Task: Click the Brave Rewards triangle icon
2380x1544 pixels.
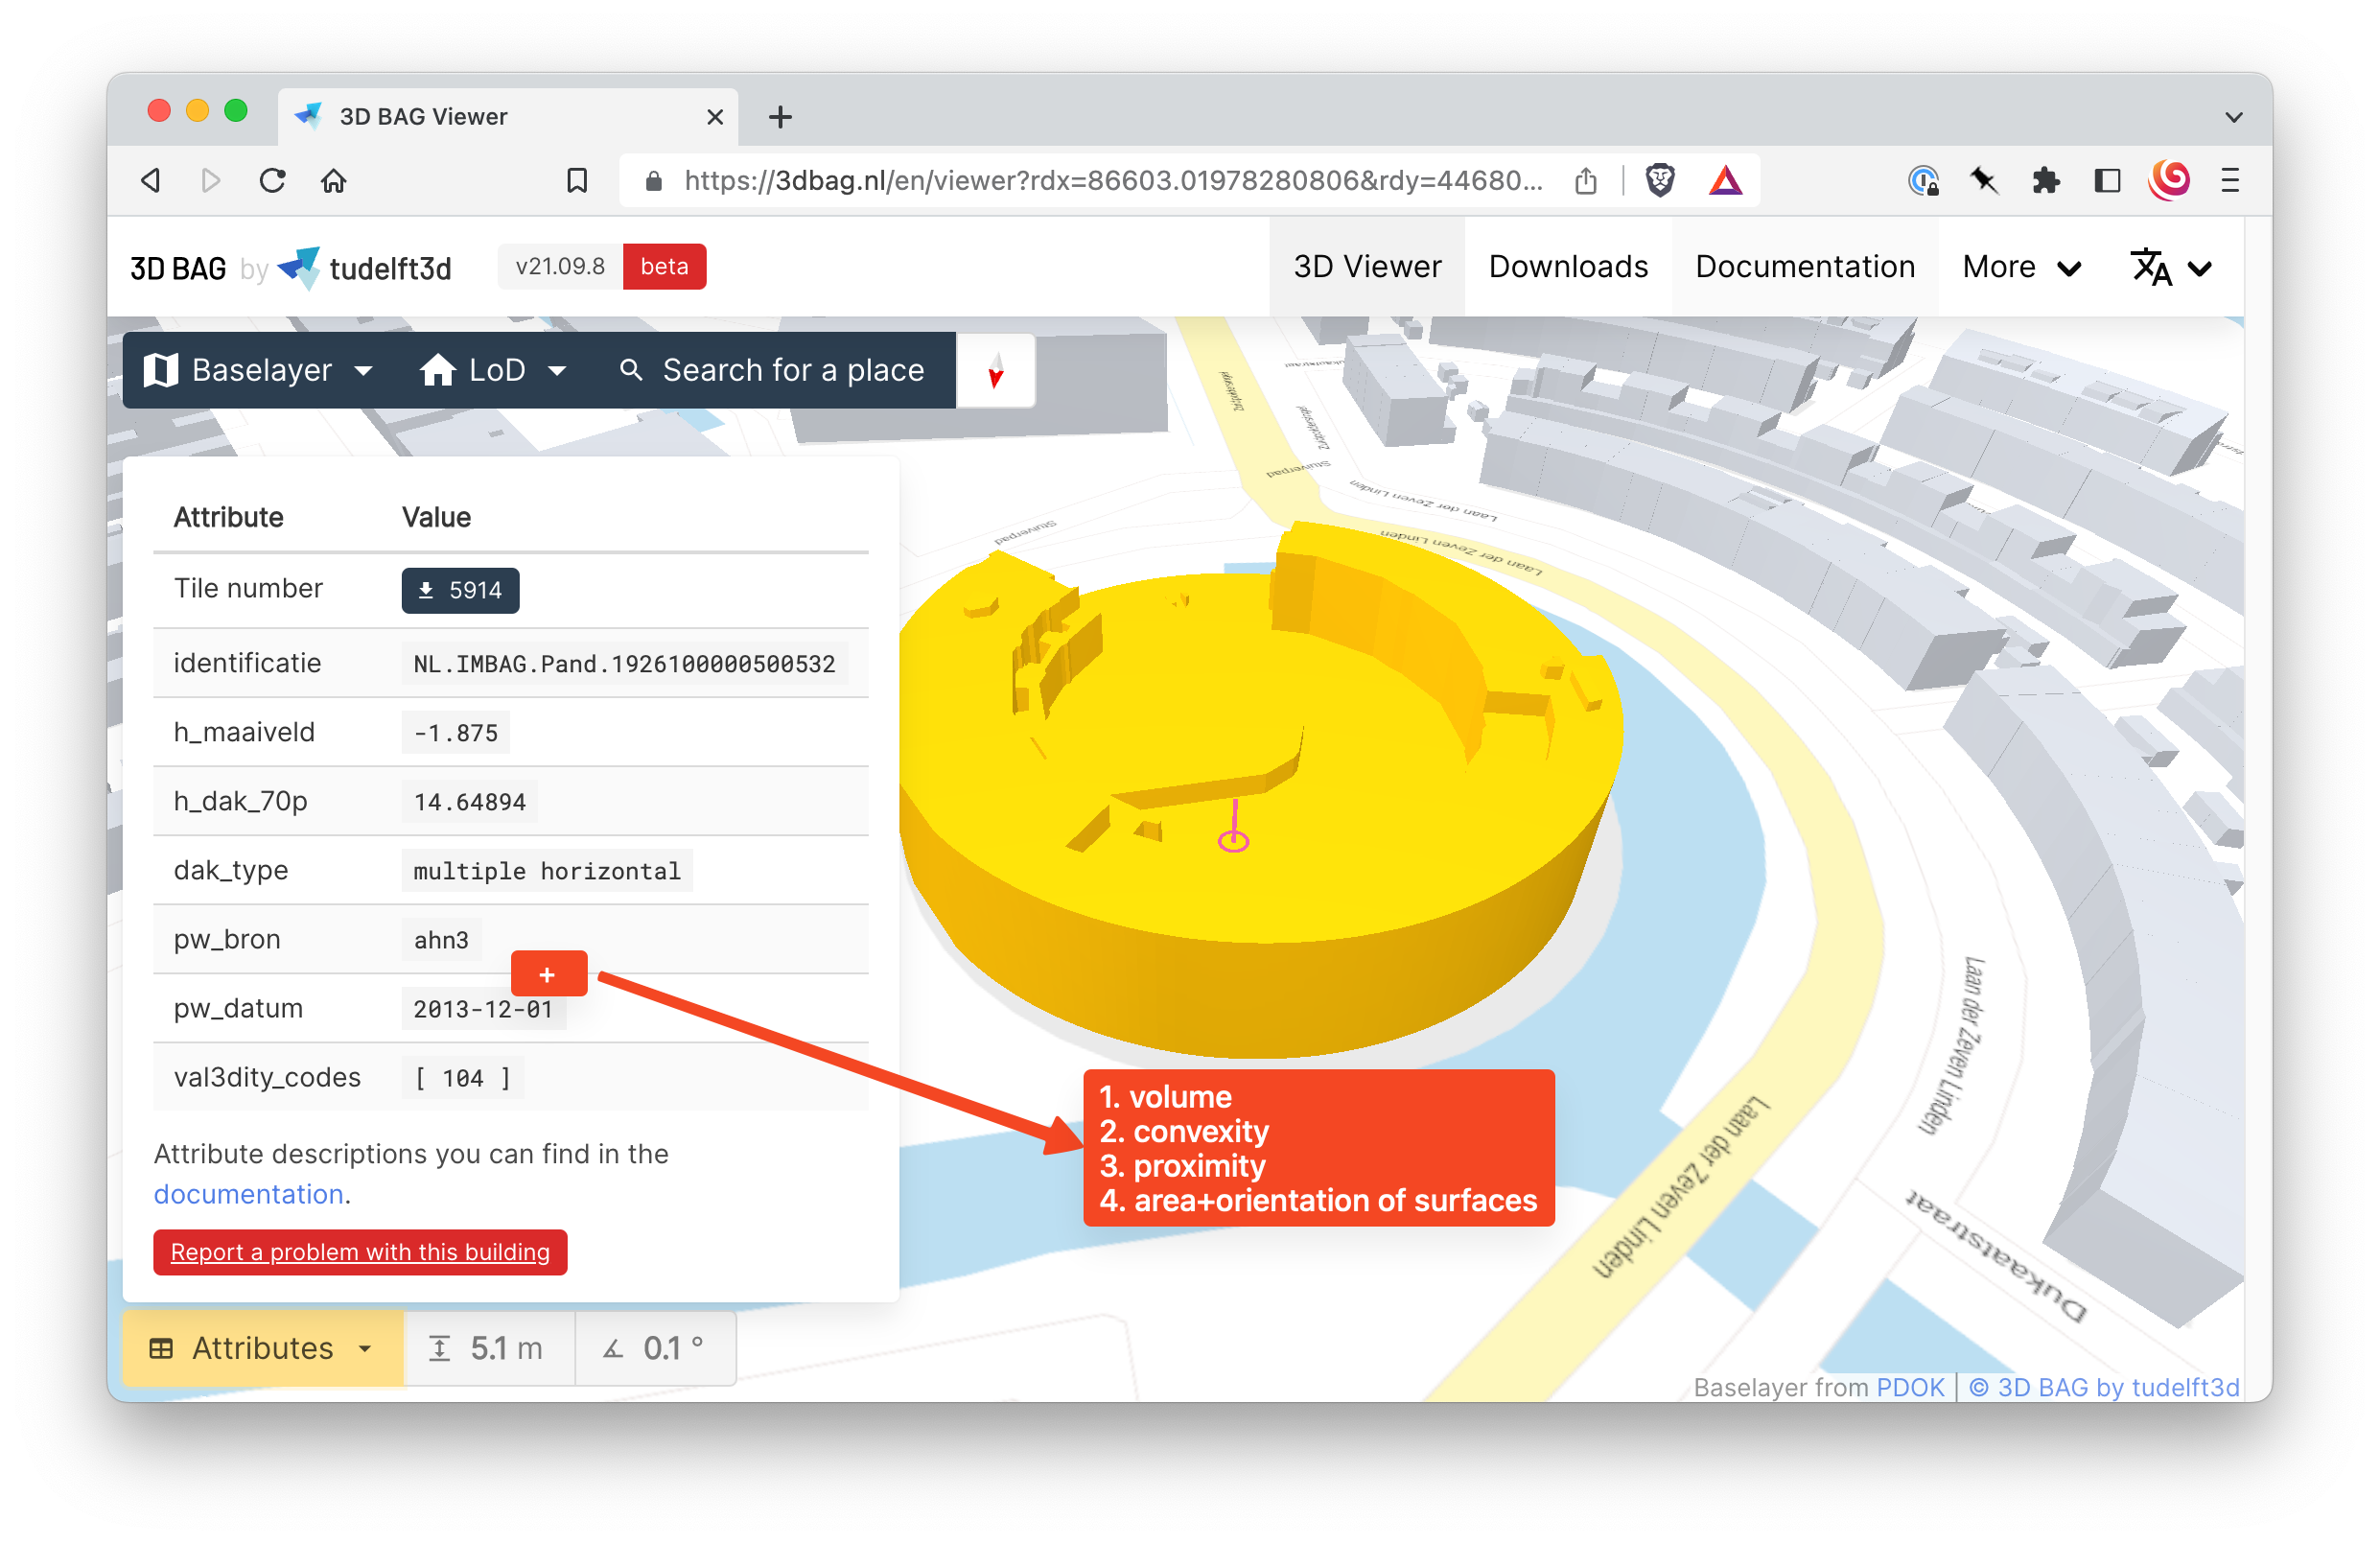Action: [x=1726, y=181]
